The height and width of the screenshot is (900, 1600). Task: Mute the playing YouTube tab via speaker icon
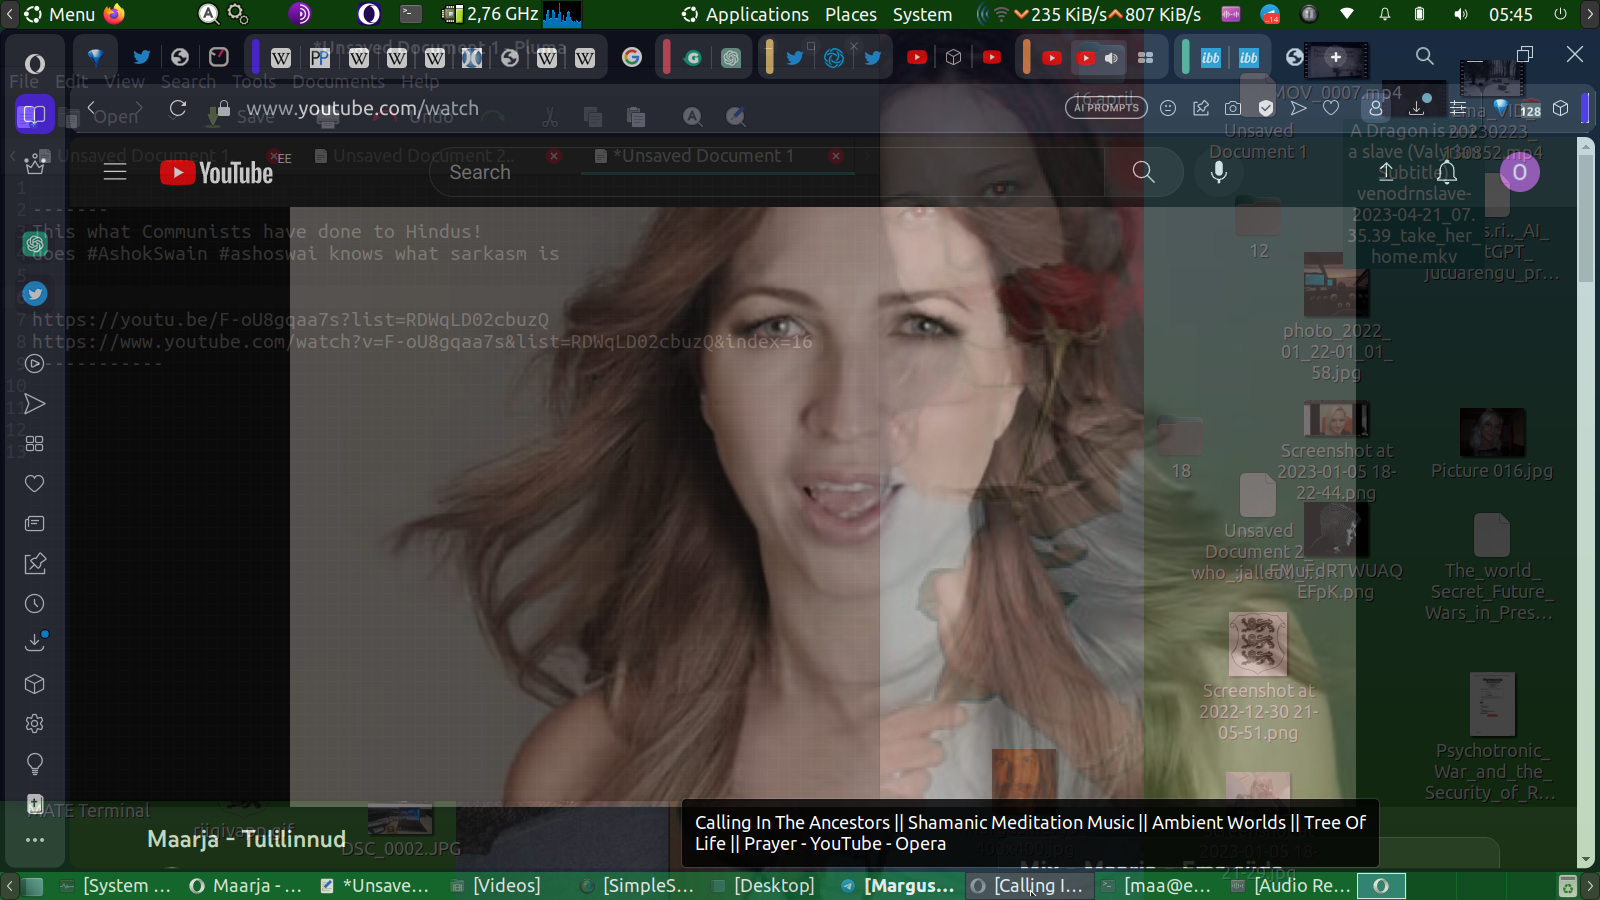tap(1111, 58)
